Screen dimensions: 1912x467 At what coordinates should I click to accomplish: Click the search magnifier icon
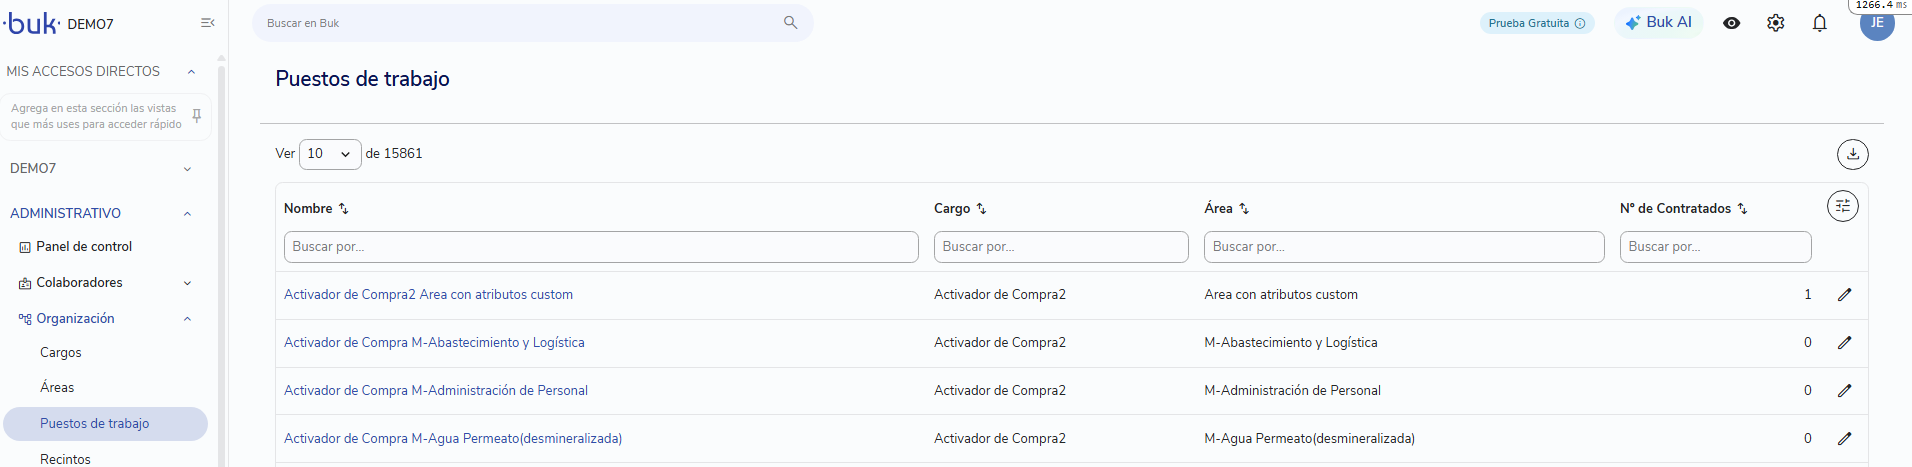[x=790, y=23]
